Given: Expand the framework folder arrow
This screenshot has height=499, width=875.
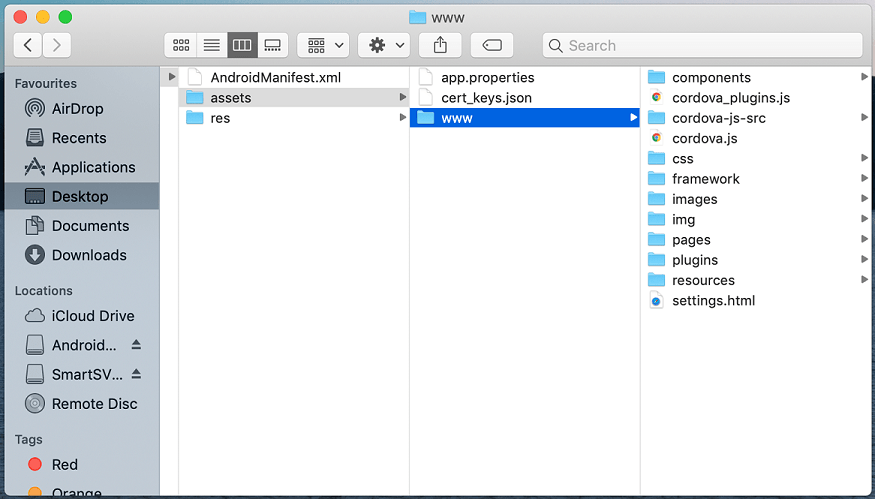Looking at the screenshot, I should point(864,179).
